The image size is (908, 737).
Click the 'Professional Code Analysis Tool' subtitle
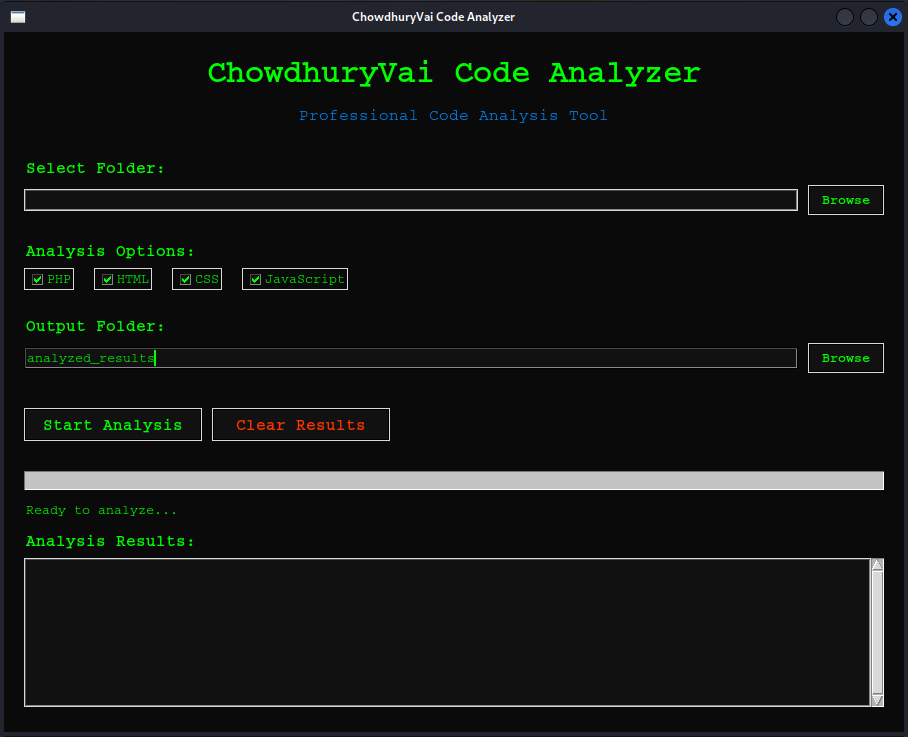453,116
